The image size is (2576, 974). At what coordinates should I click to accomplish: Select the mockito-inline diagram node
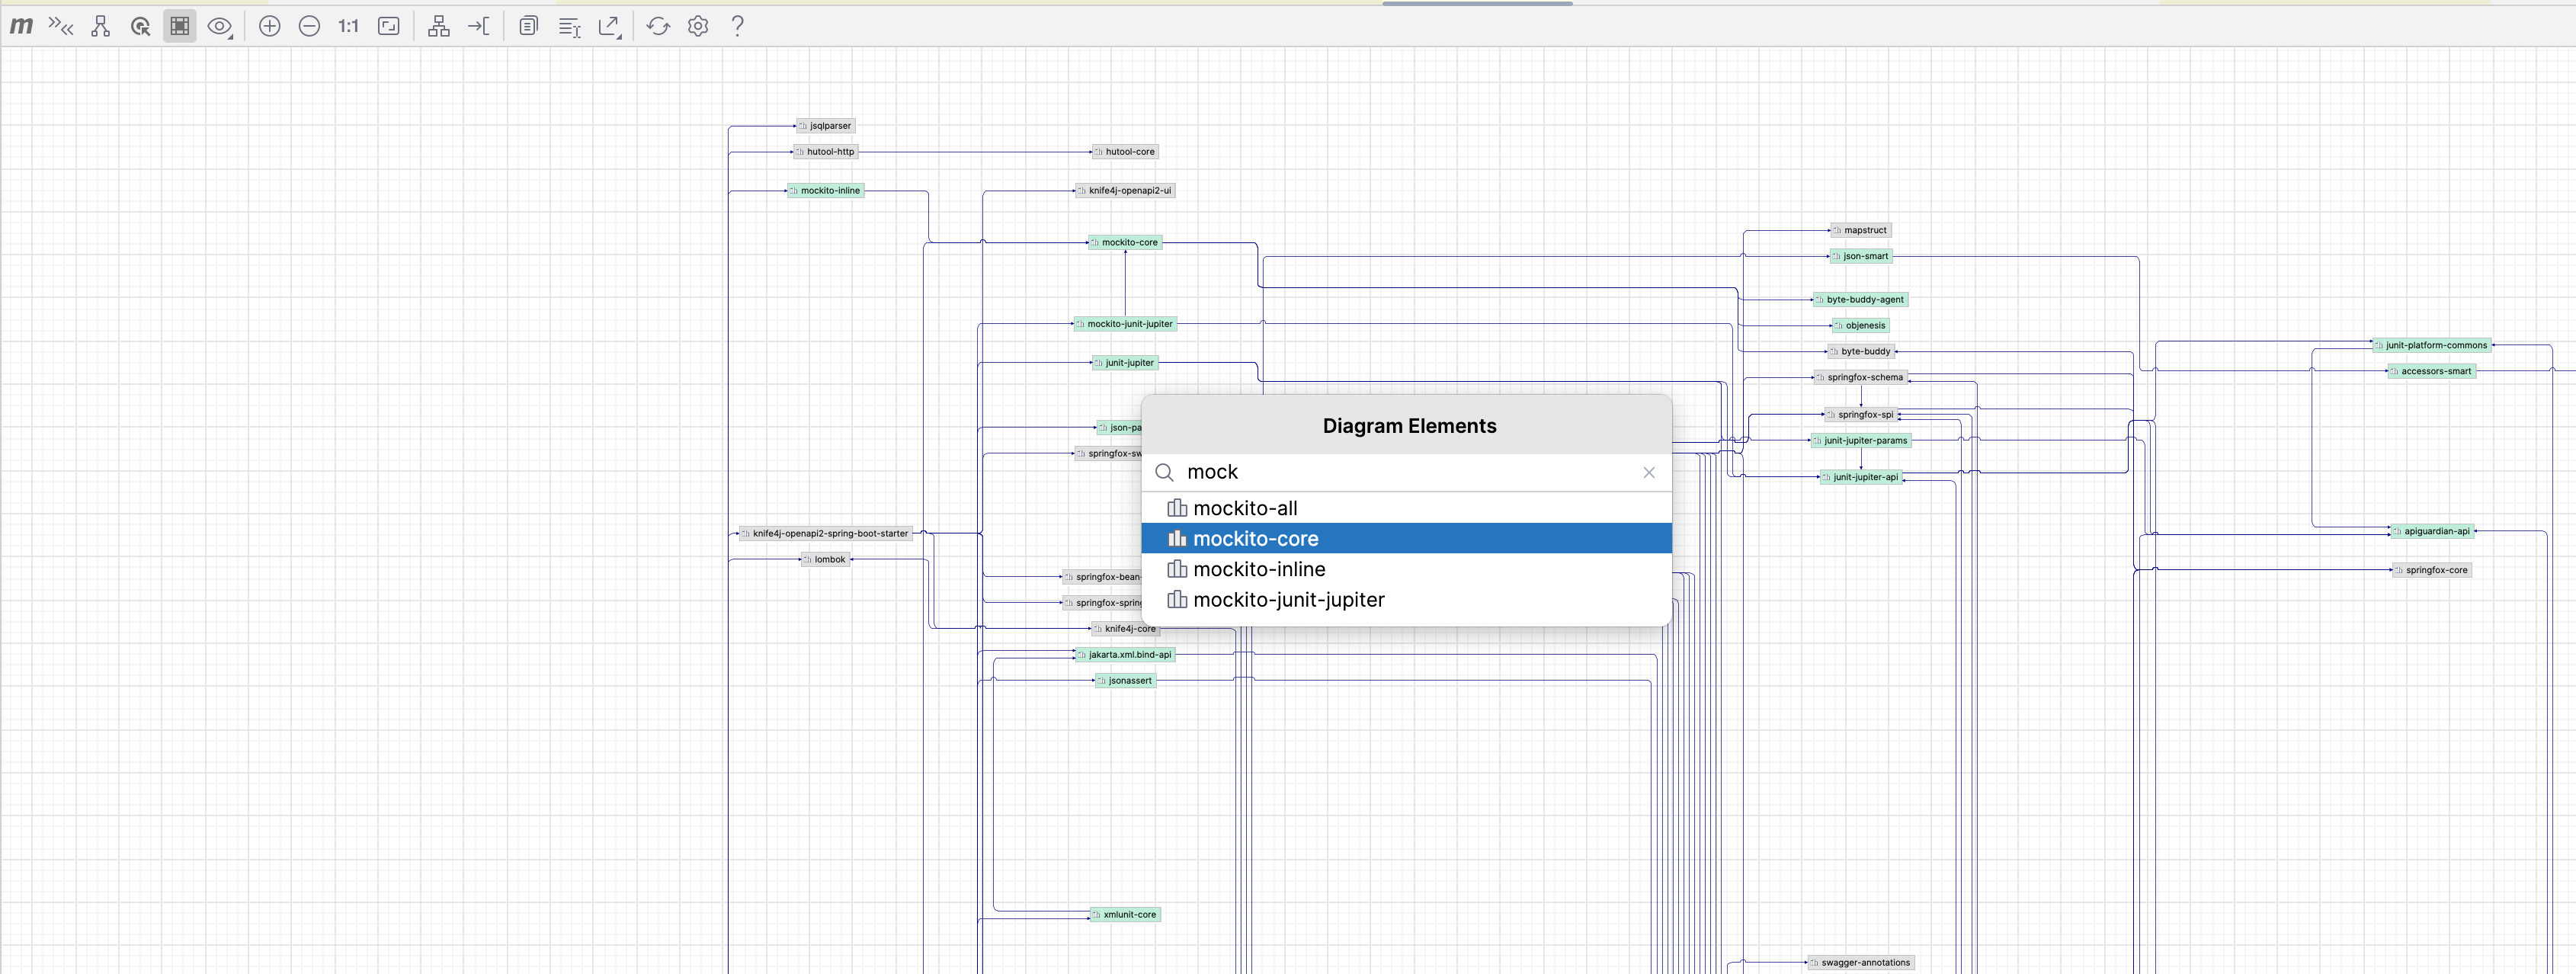click(825, 190)
